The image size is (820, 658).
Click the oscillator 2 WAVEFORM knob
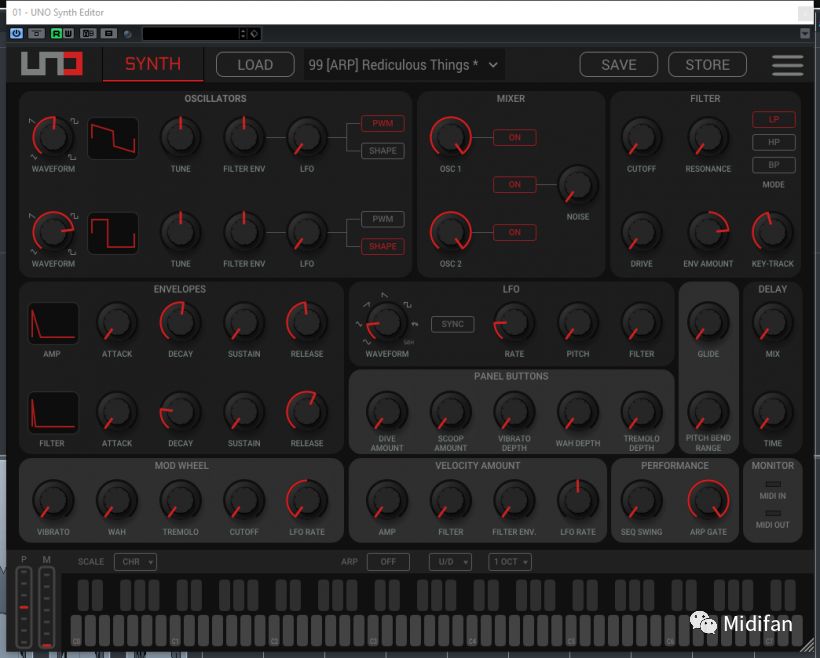pos(53,232)
